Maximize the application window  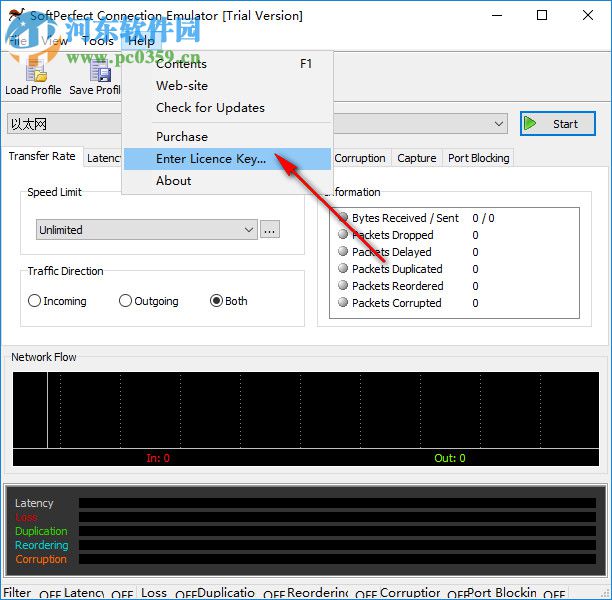tap(542, 16)
